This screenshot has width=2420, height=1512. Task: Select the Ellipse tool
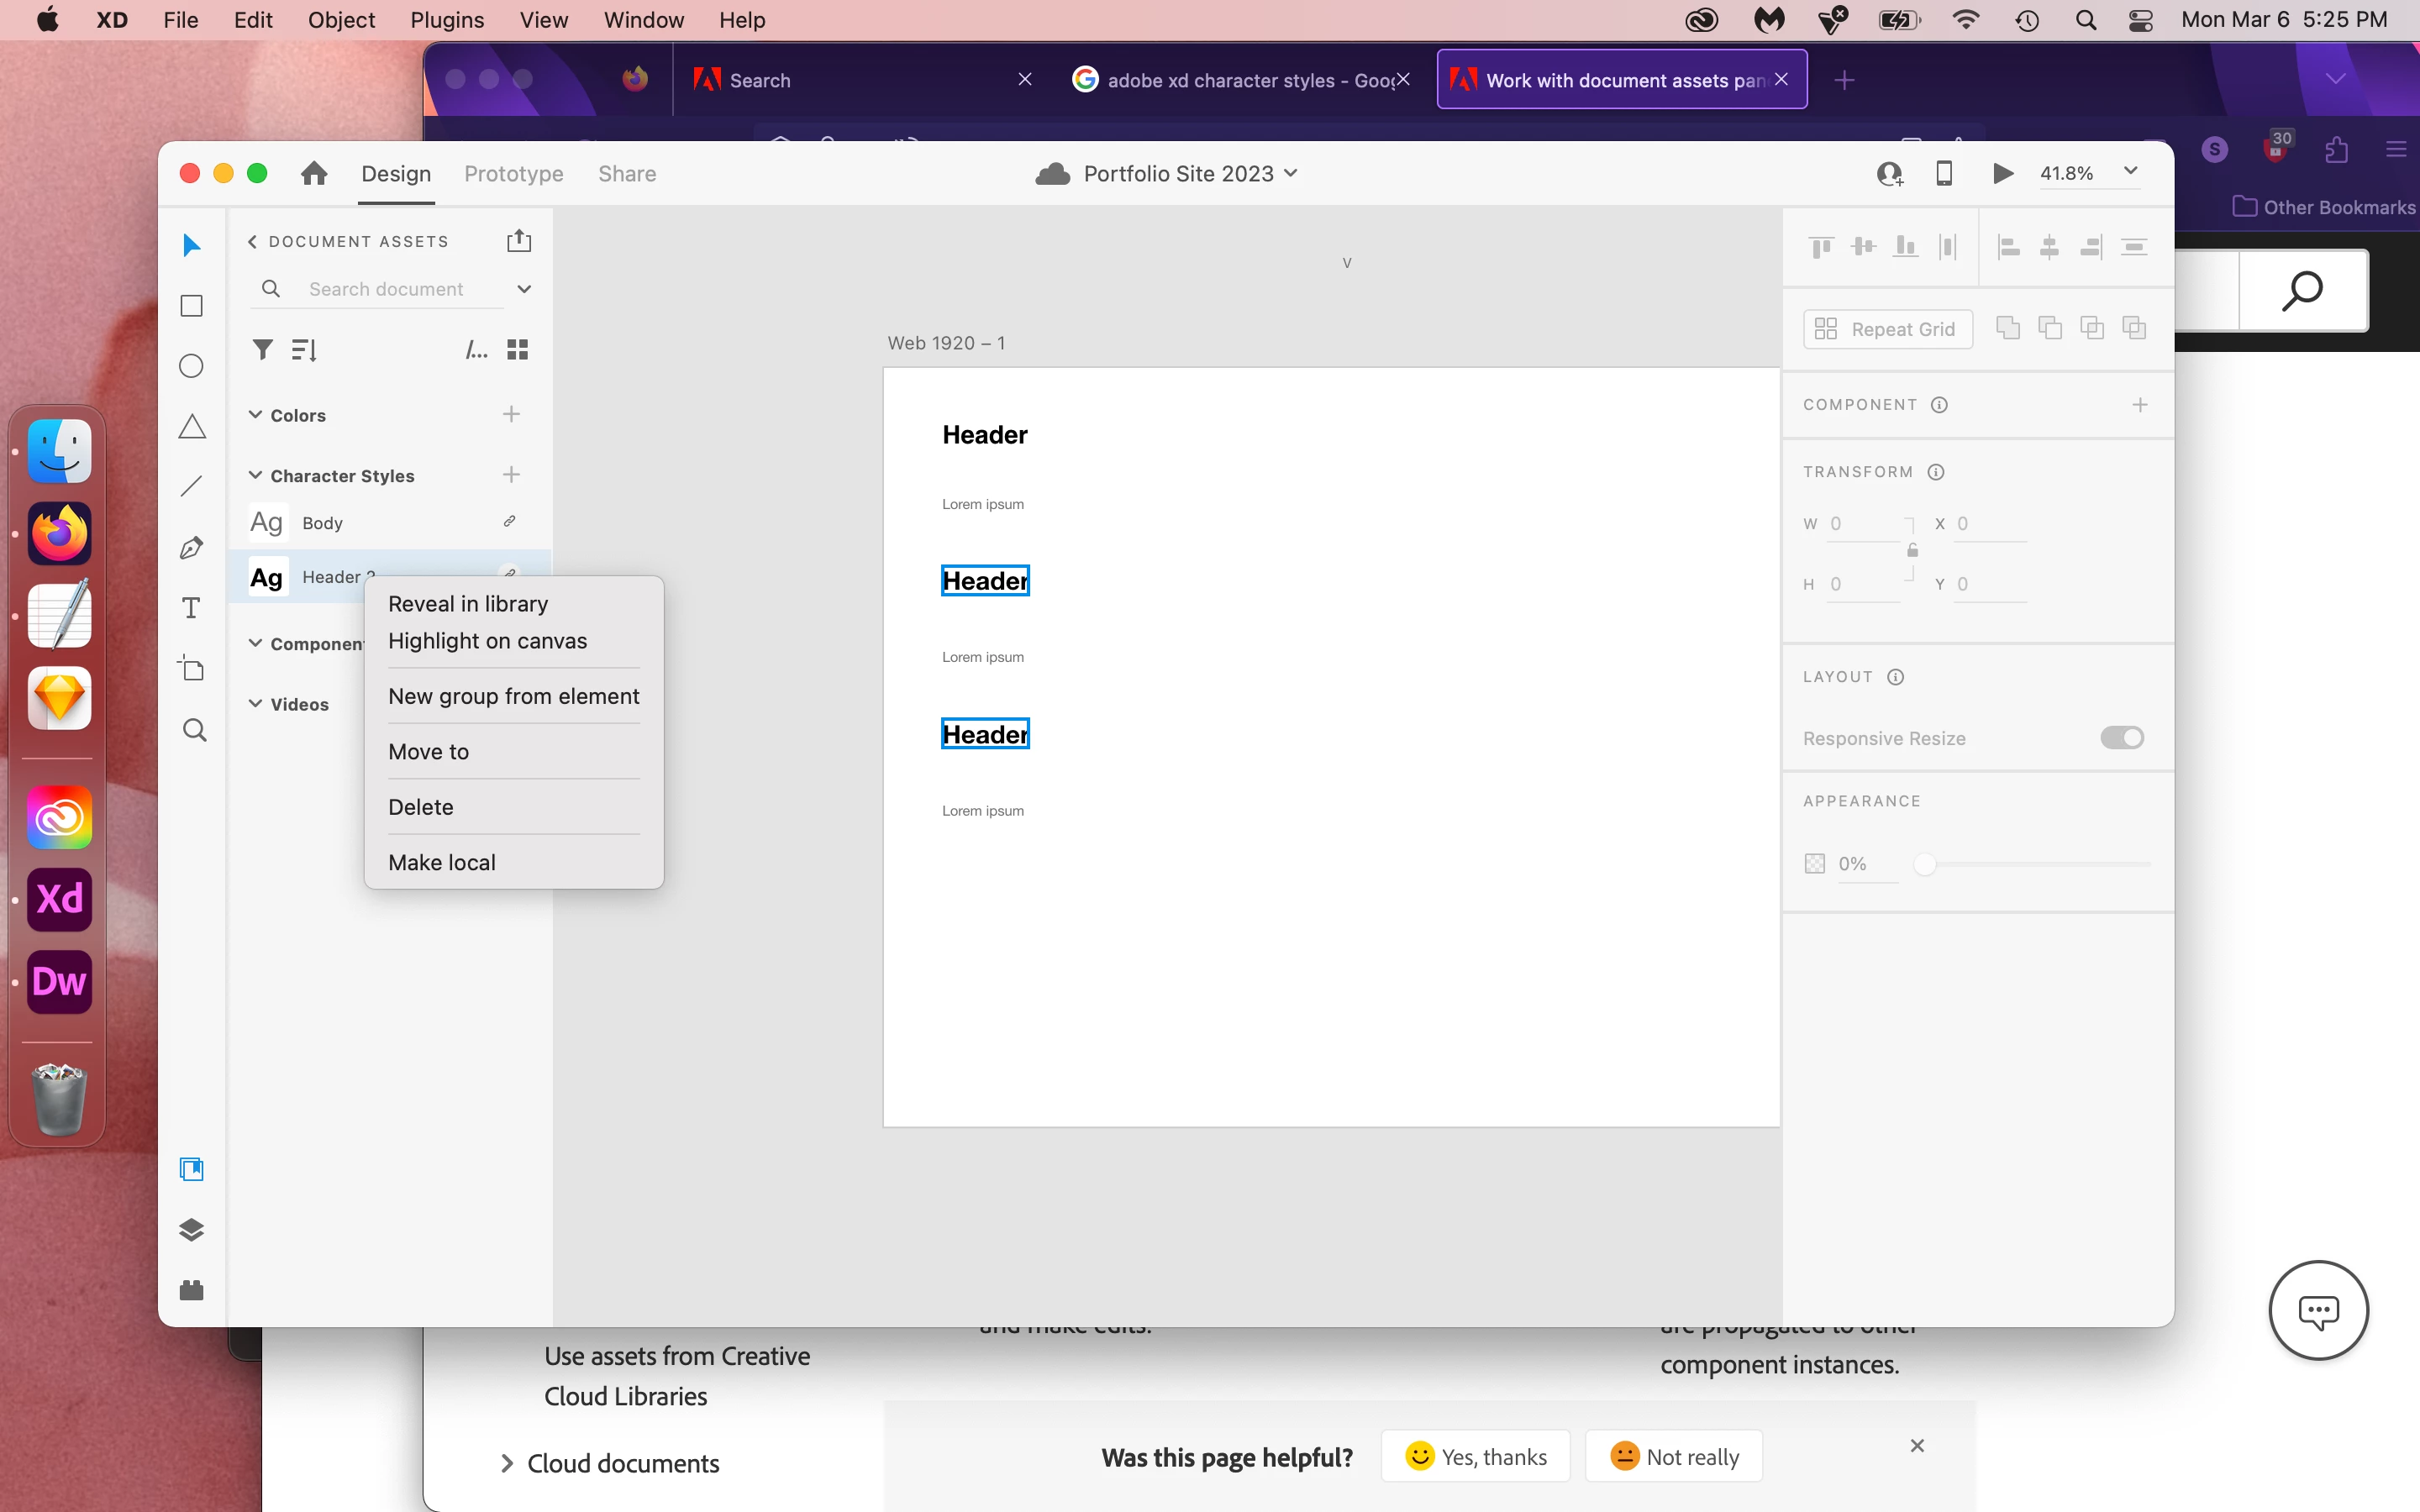click(x=191, y=366)
